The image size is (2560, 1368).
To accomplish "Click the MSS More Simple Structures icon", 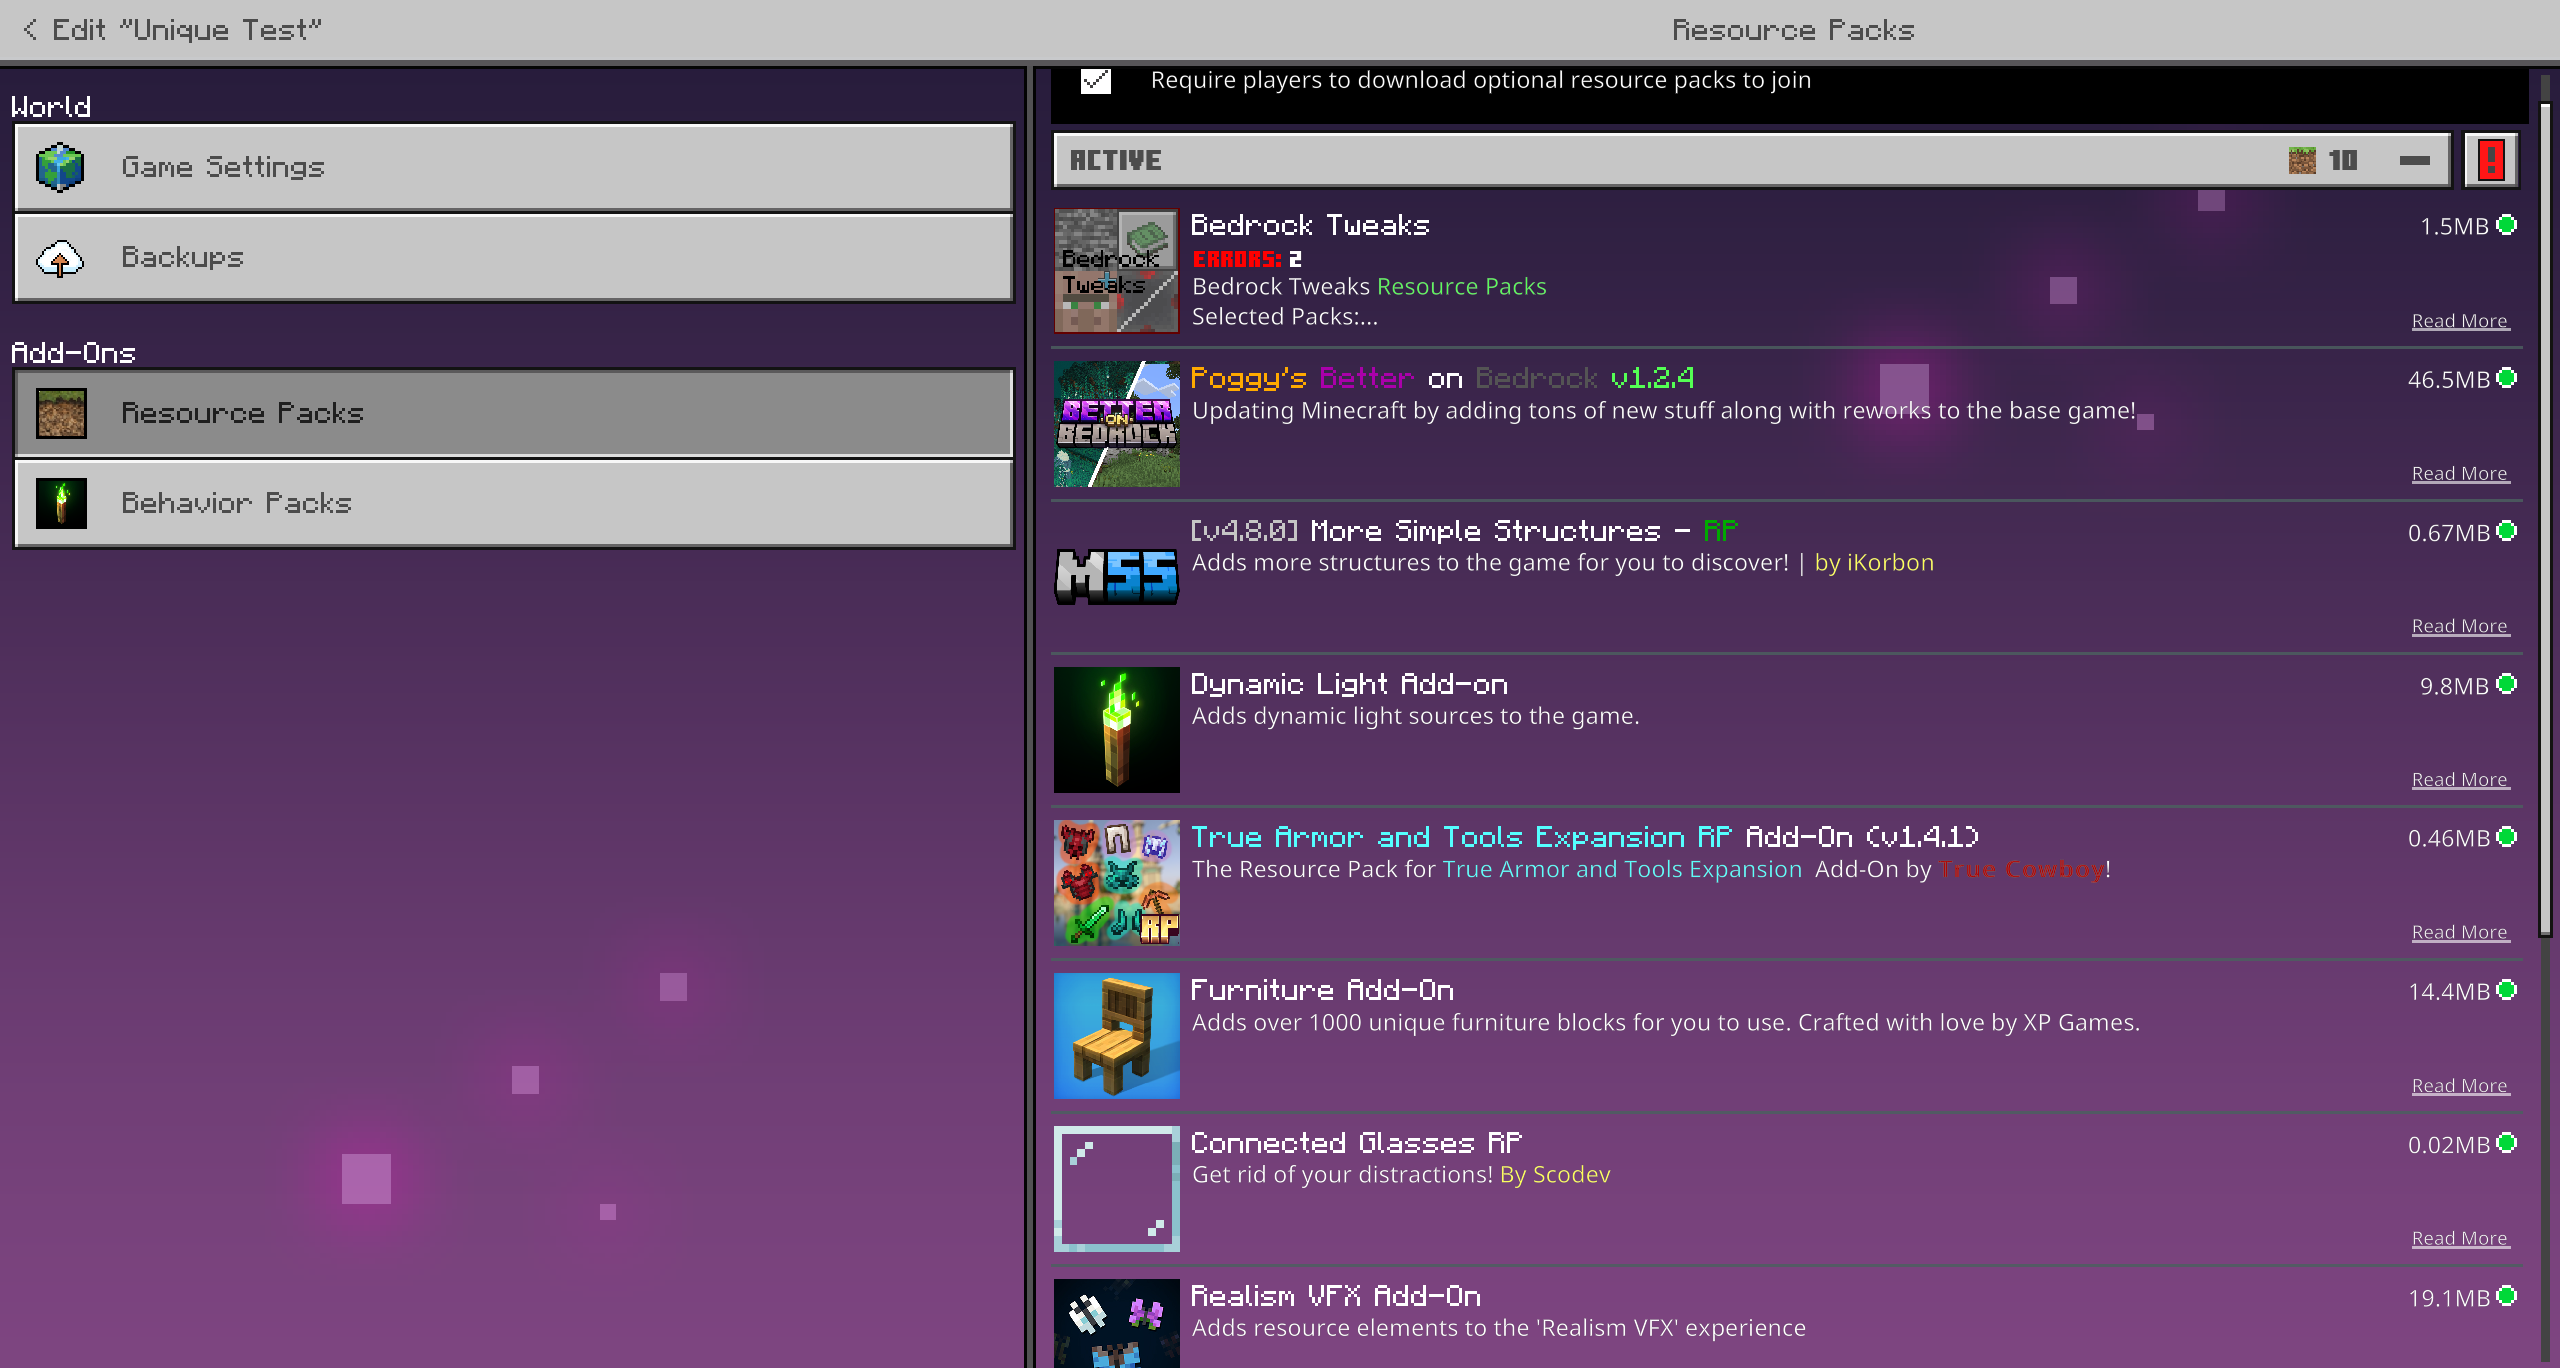I will (x=1116, y=577).
